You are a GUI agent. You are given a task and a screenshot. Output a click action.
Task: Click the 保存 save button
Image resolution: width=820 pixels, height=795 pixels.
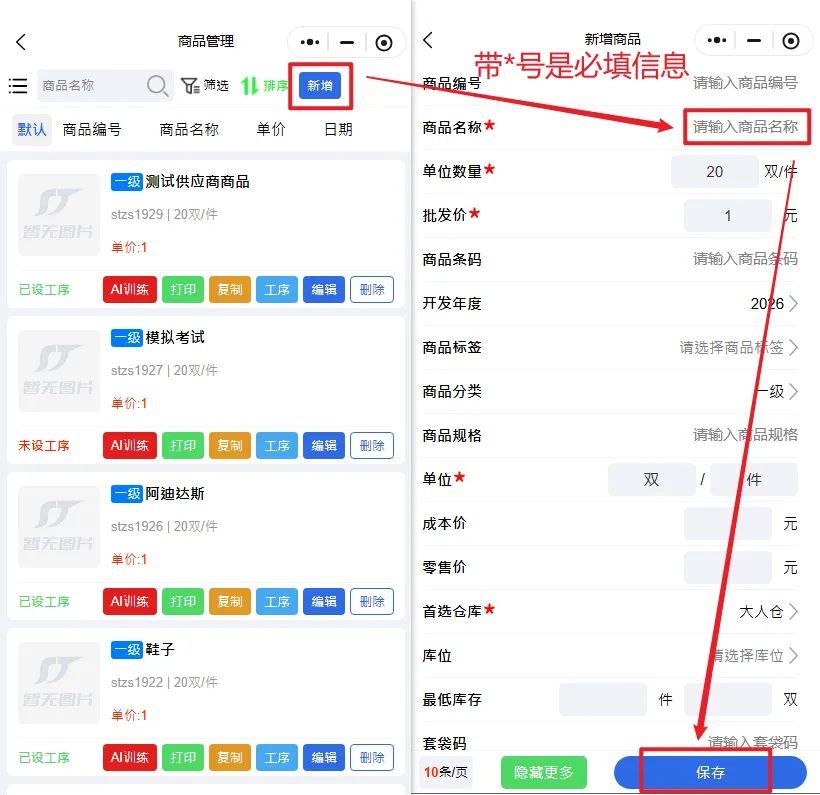pos(710,773)
